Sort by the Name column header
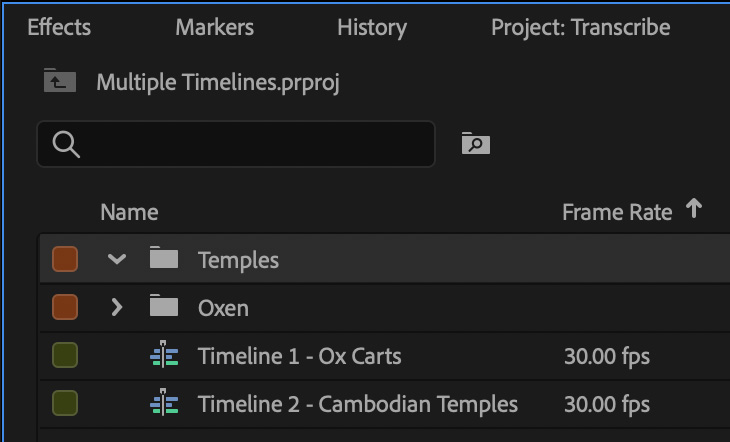This screenshot has width=730, height=442. pos(129,212)
